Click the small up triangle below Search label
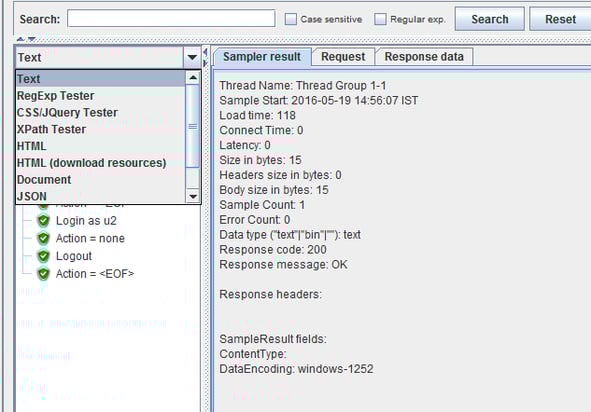This screenshot has width=591, height=412. (x=20, y=38)
